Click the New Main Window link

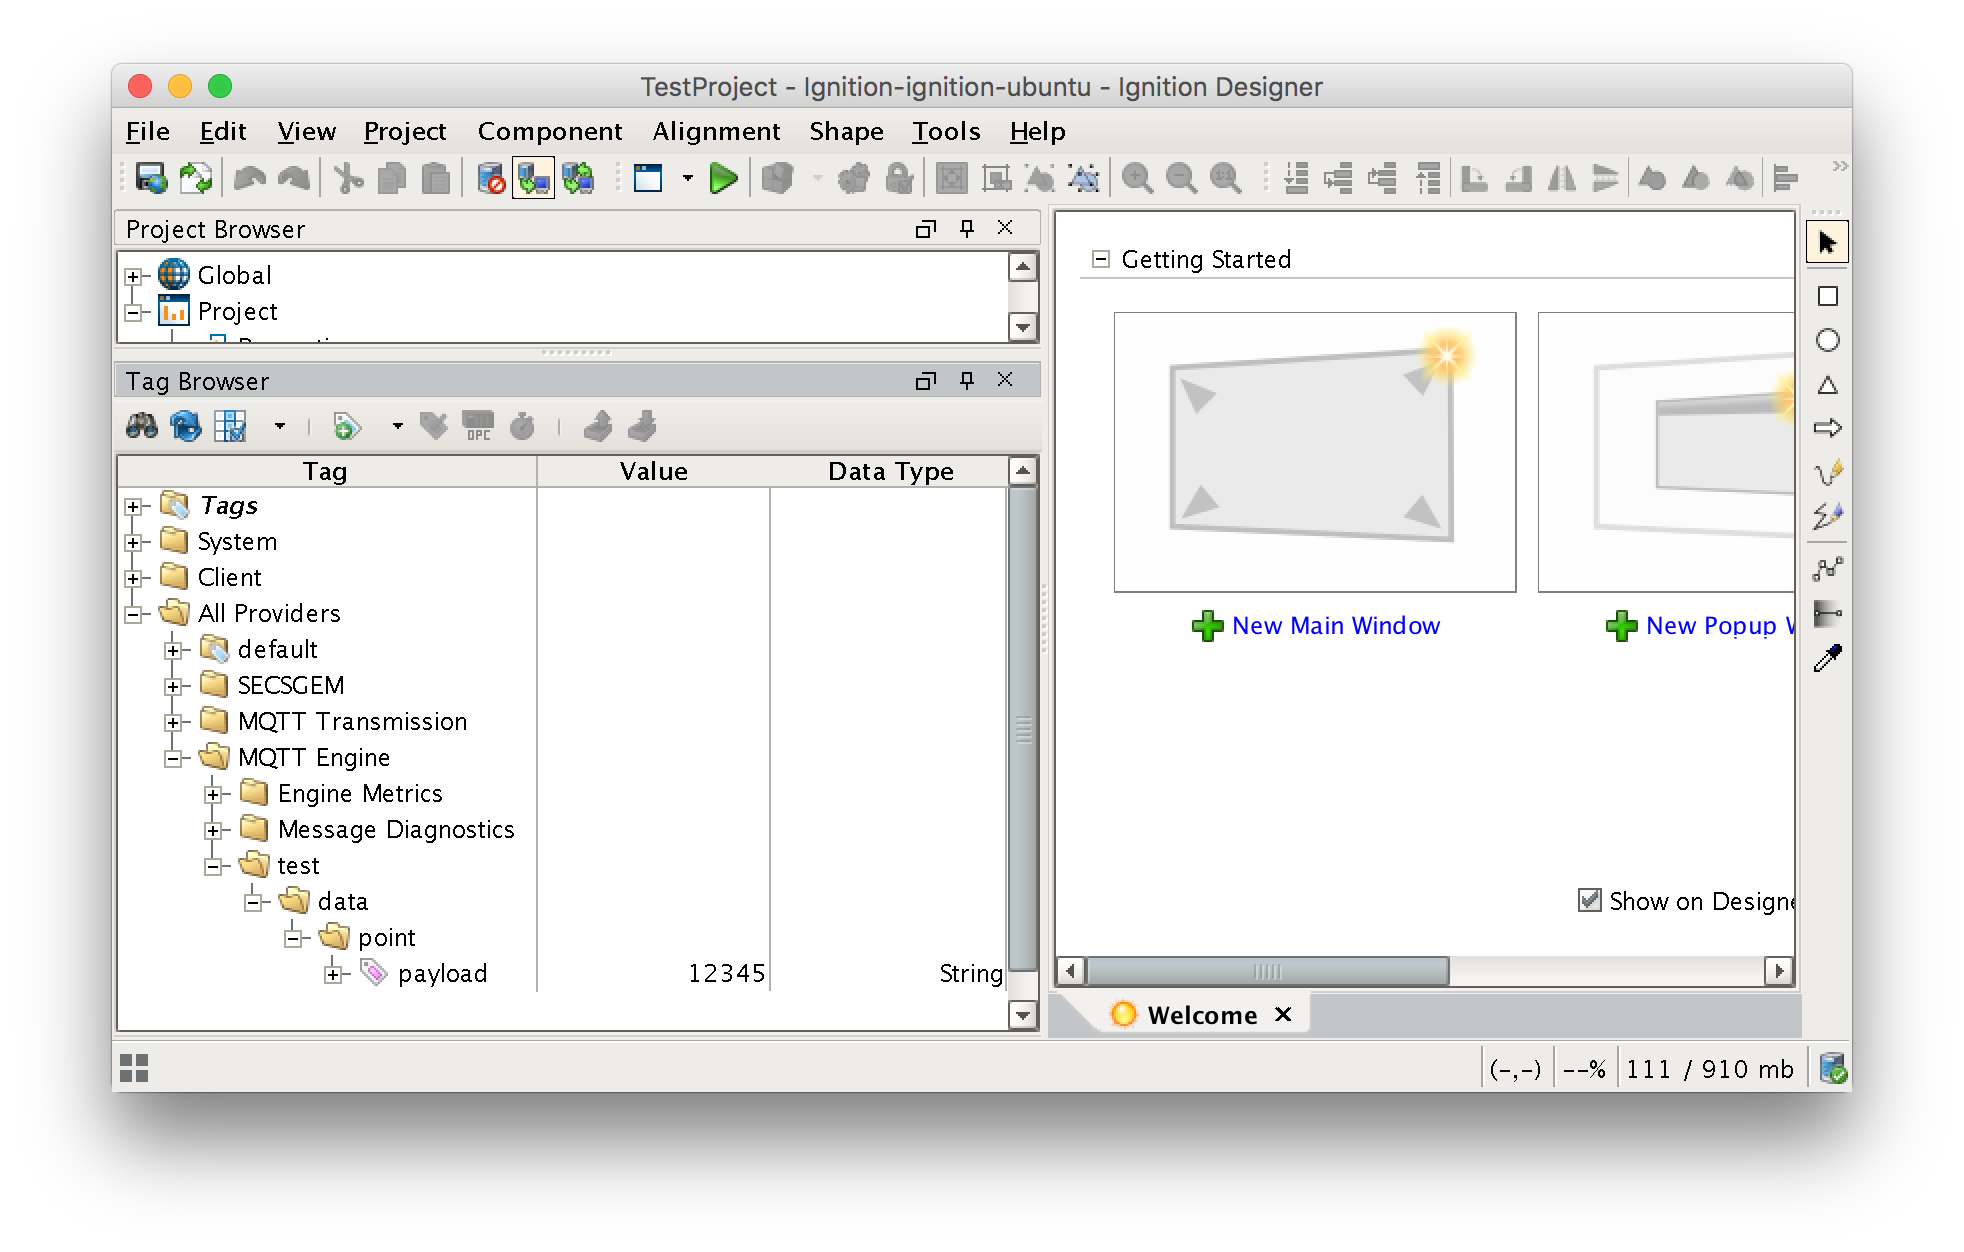1335,626
